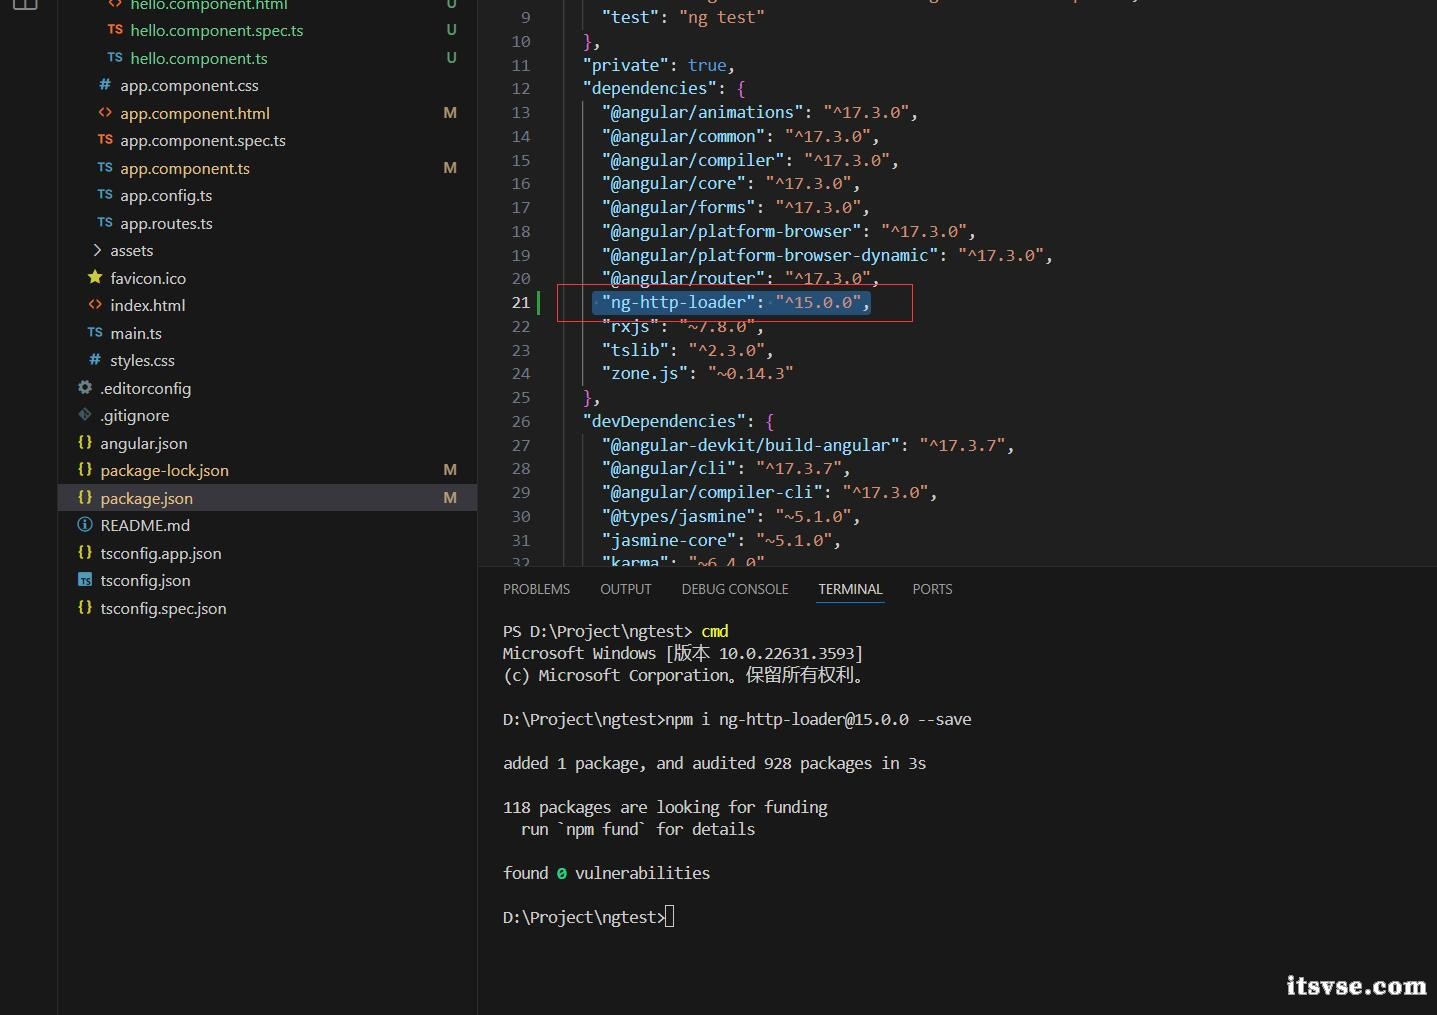Click the braces icon of angular.json

click(x=85, y=442)
